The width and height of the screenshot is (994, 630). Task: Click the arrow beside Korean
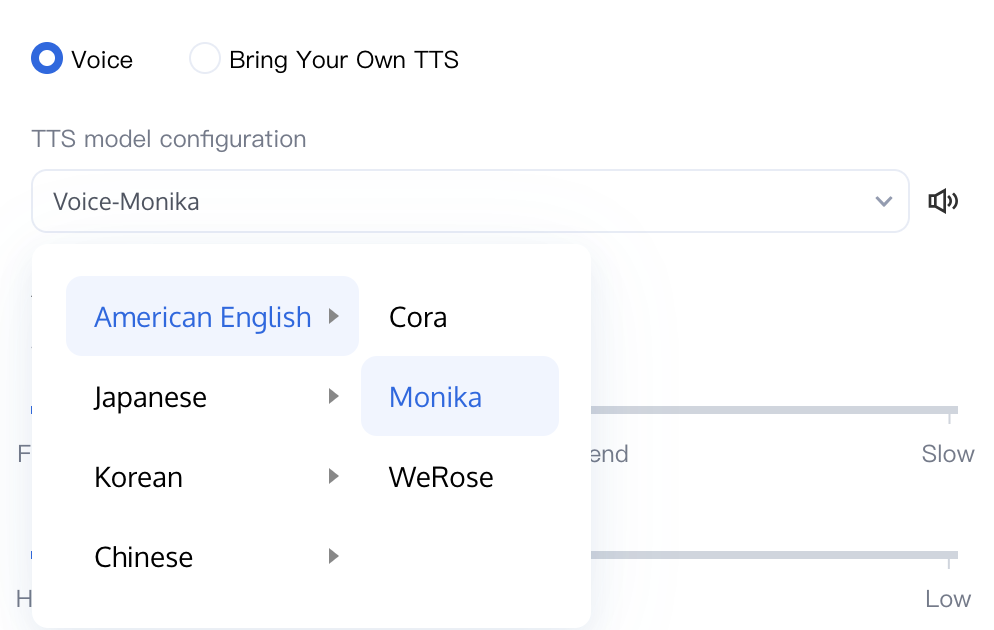pos(334,477)
